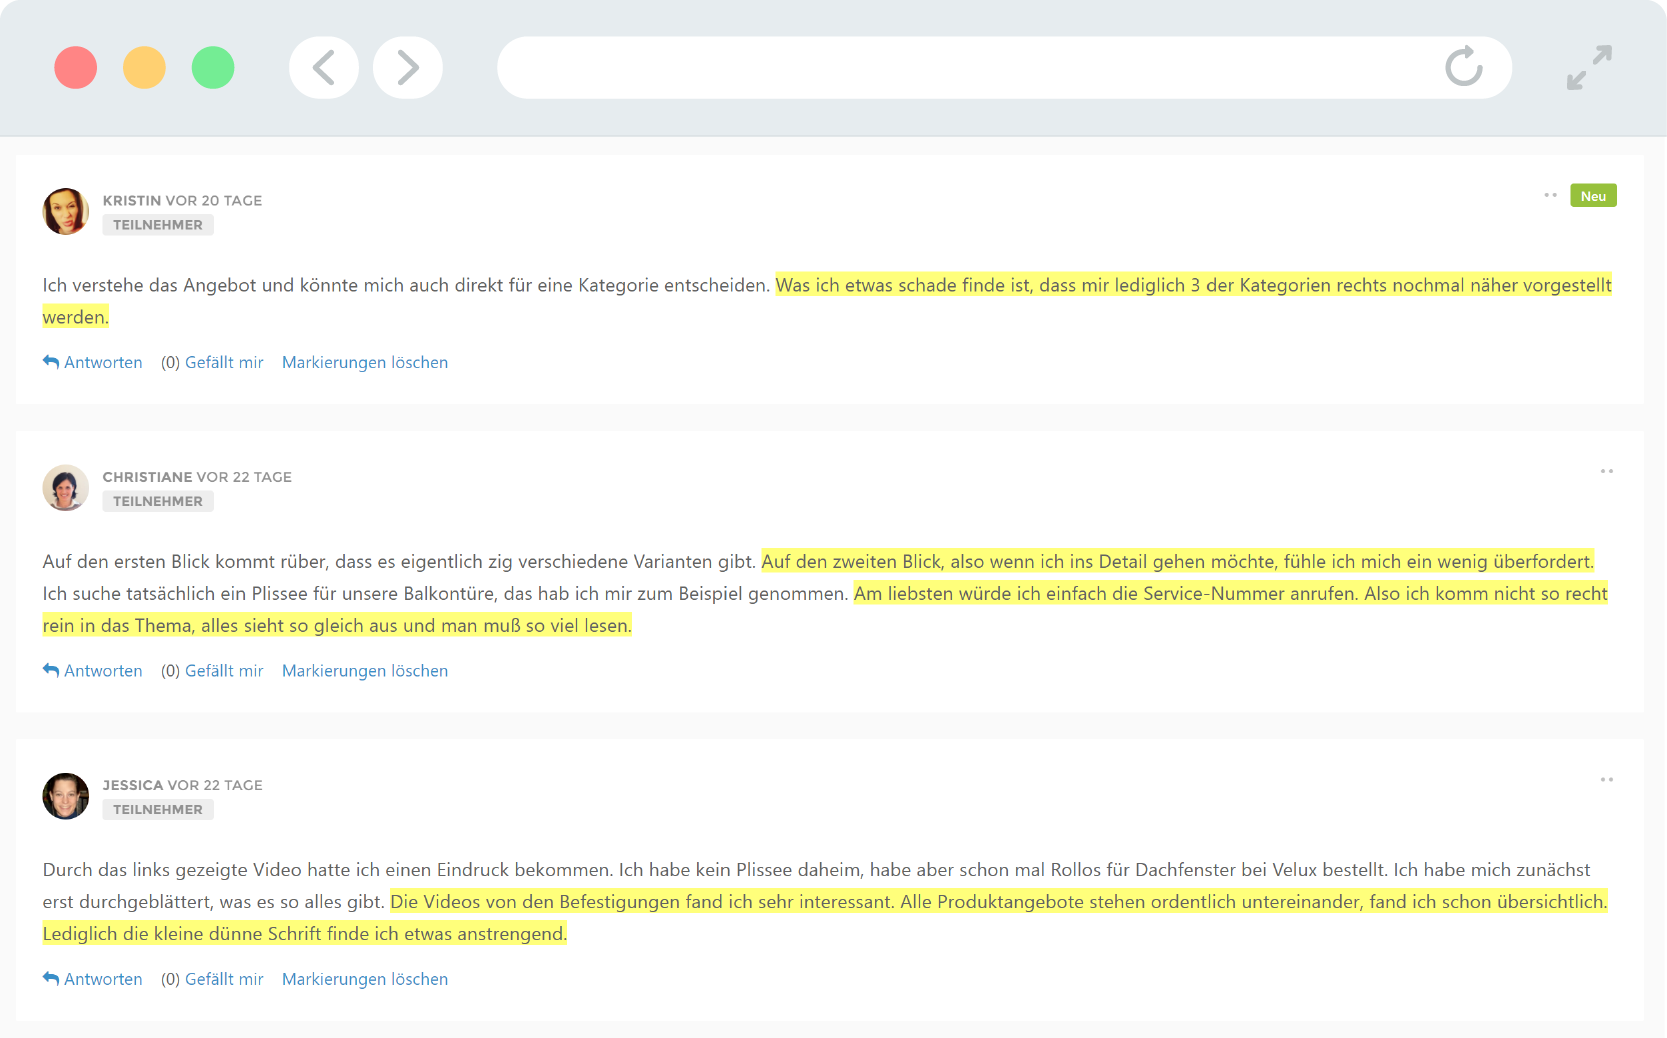Click the name CHRISTIANE in the comment header
1667x1038 pixels.
(148, 477)
